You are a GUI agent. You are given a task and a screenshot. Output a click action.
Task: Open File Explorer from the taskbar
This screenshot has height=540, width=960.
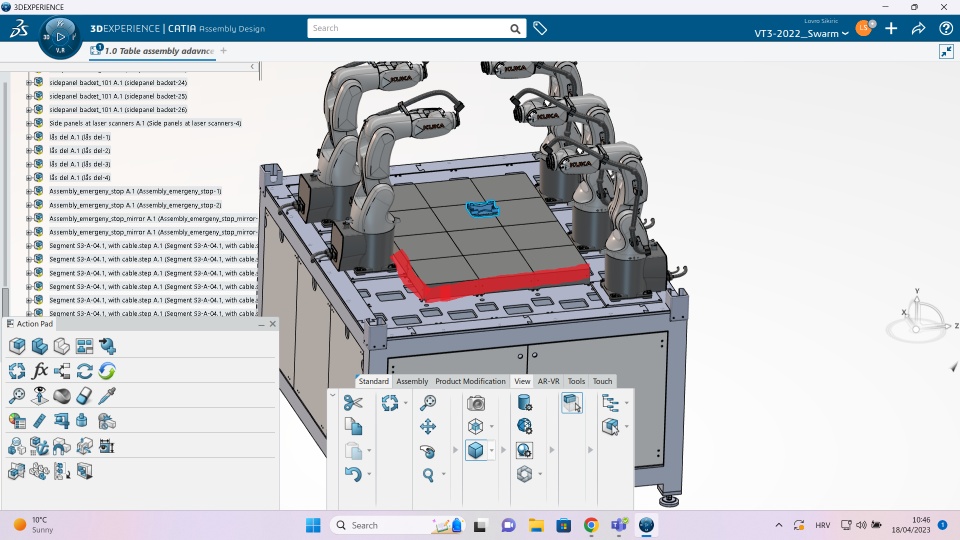[536, 525]
